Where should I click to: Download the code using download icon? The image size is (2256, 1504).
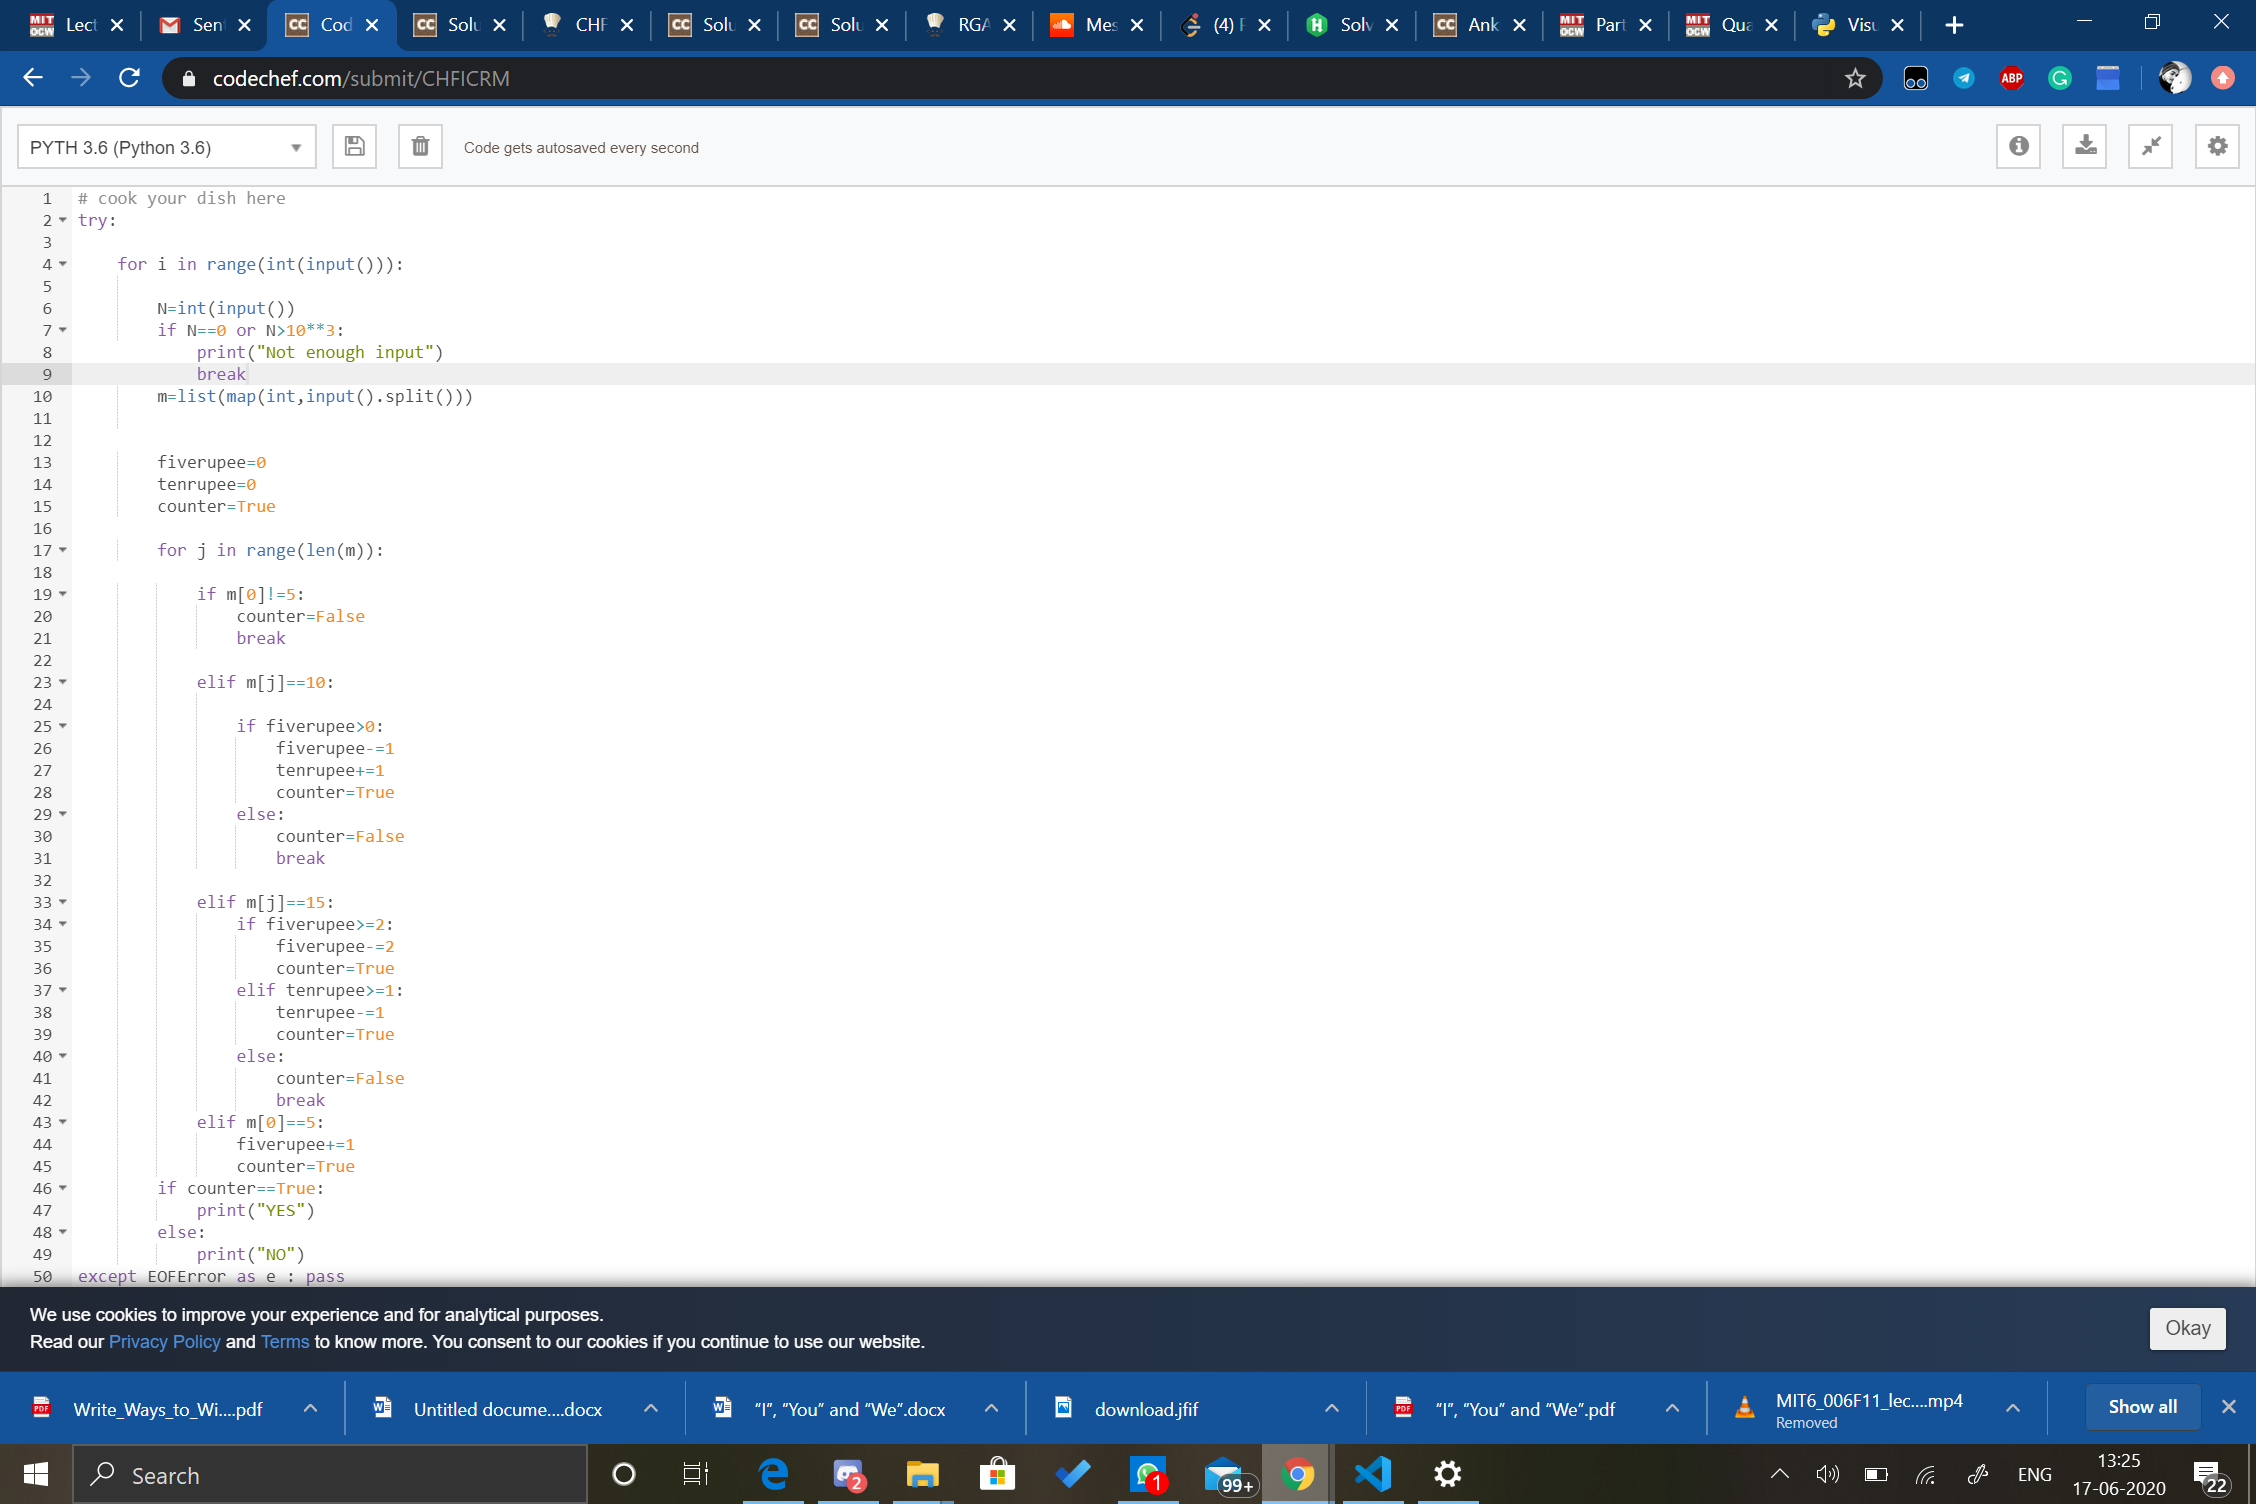click(2085, 147)
